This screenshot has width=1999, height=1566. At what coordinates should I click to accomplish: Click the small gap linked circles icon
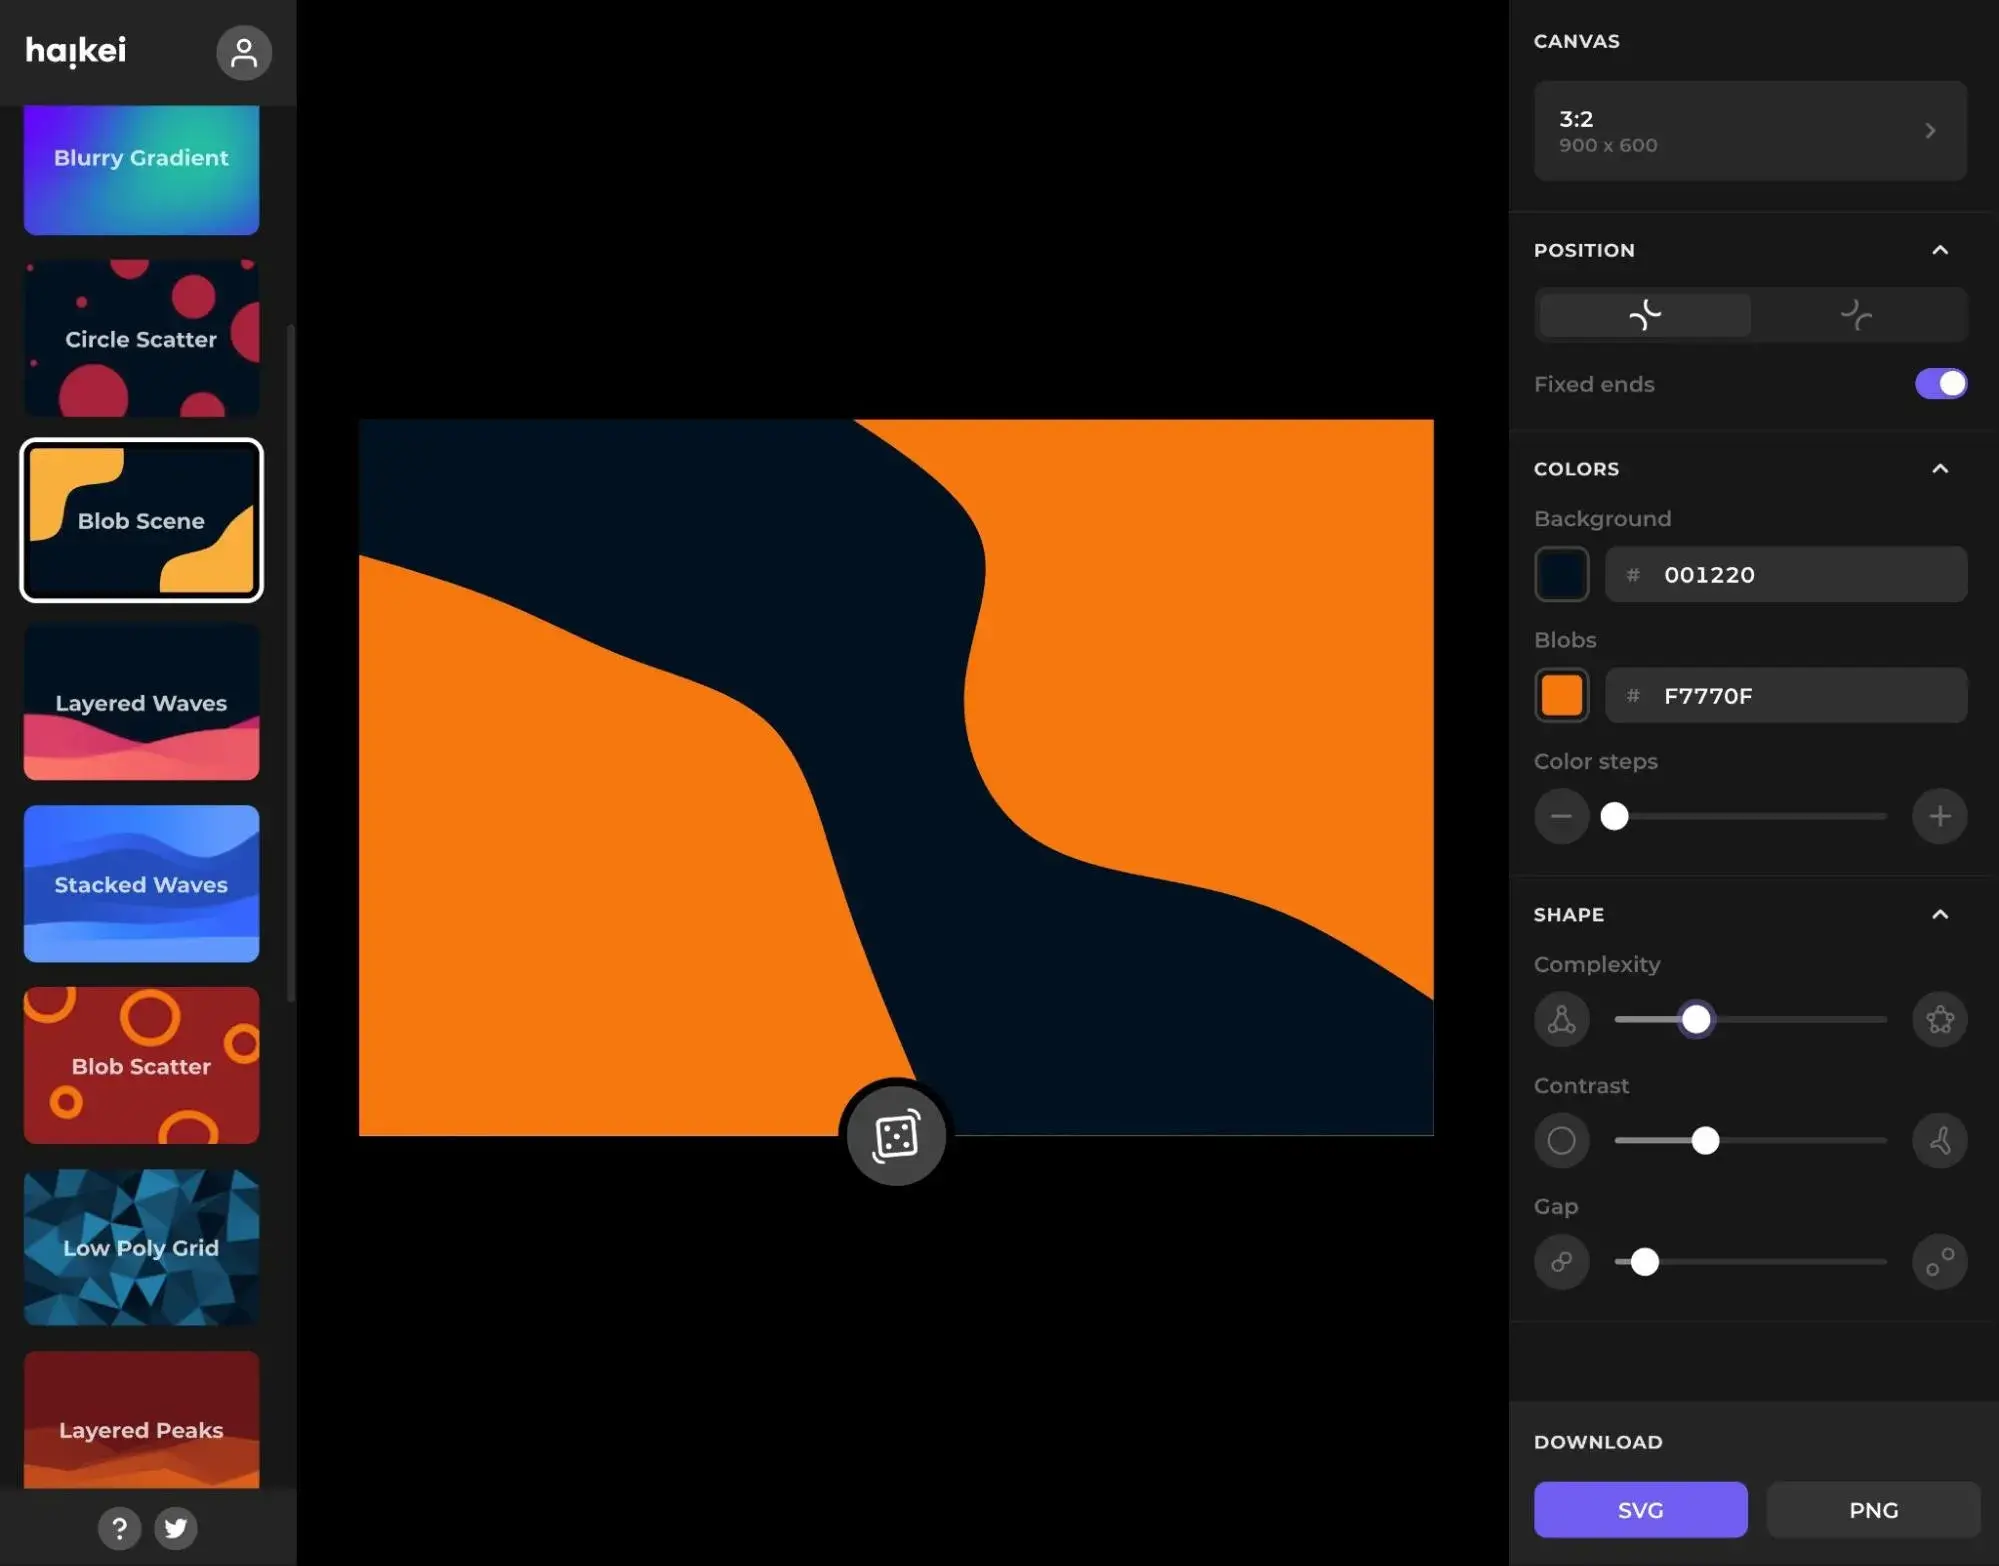pos(1561,1261)
